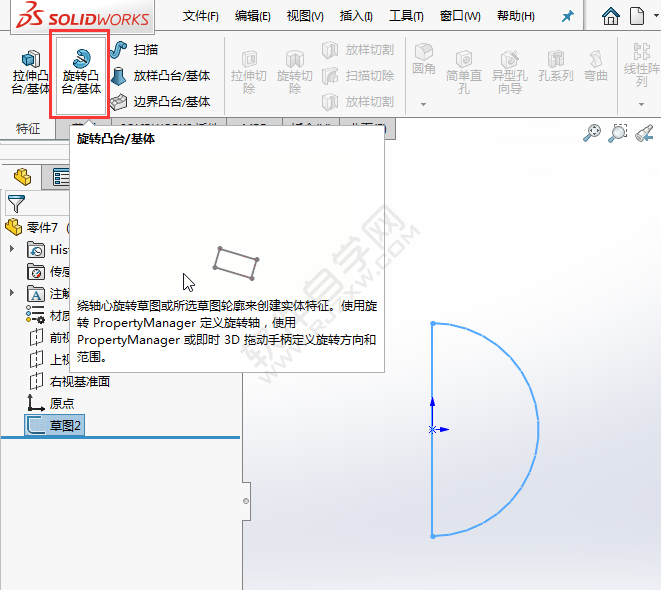Image resolution: width=661 pixels, height=590 pixels.
Task: Switch to the 特征 (Features) tab
Action: pyautogui.click(x=28, y=129)
